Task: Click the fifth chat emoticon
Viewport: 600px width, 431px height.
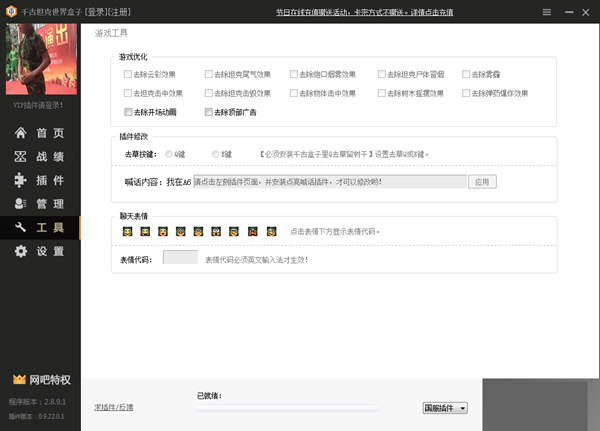Action: [x=198, y=231]
